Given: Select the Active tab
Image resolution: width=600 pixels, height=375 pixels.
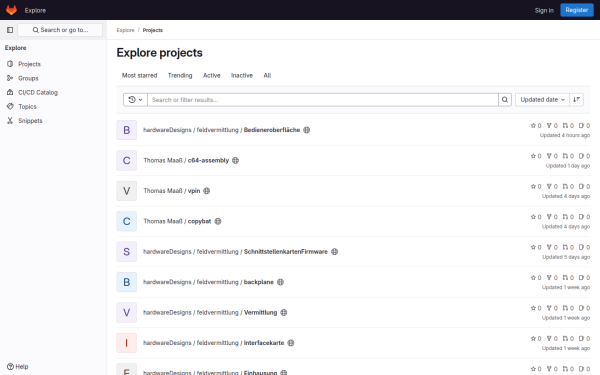Looking at the screenshot, I should coord(212,75).
